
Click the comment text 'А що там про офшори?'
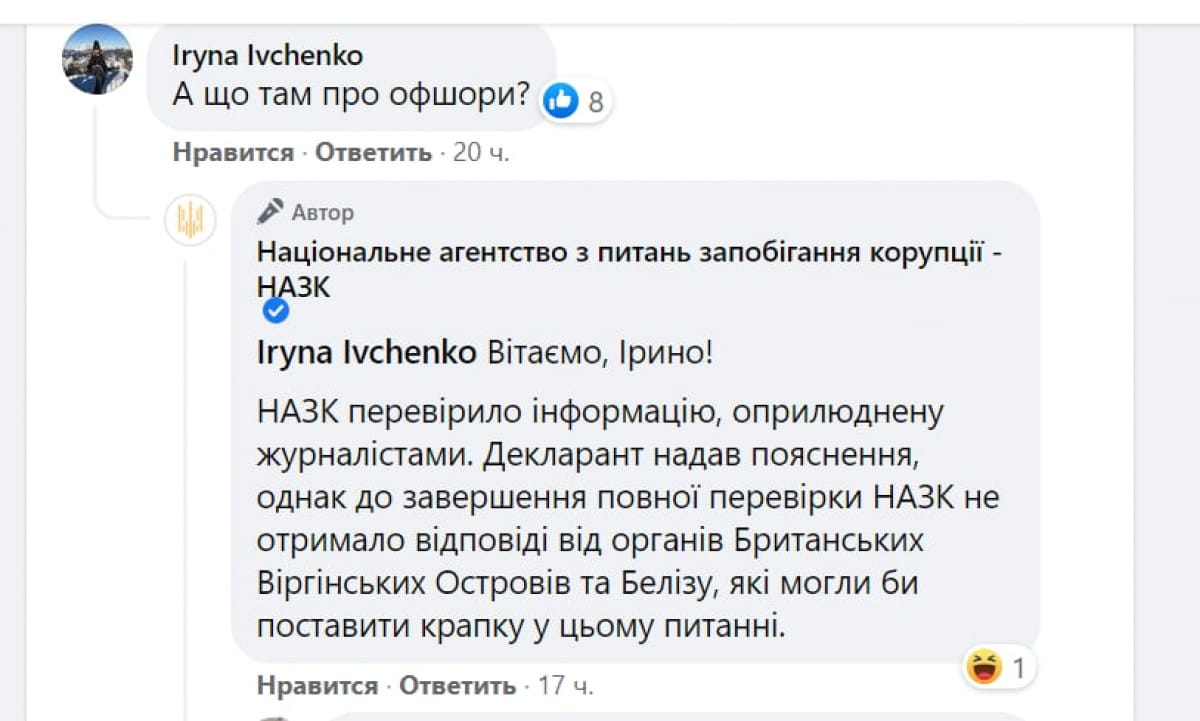351,99
